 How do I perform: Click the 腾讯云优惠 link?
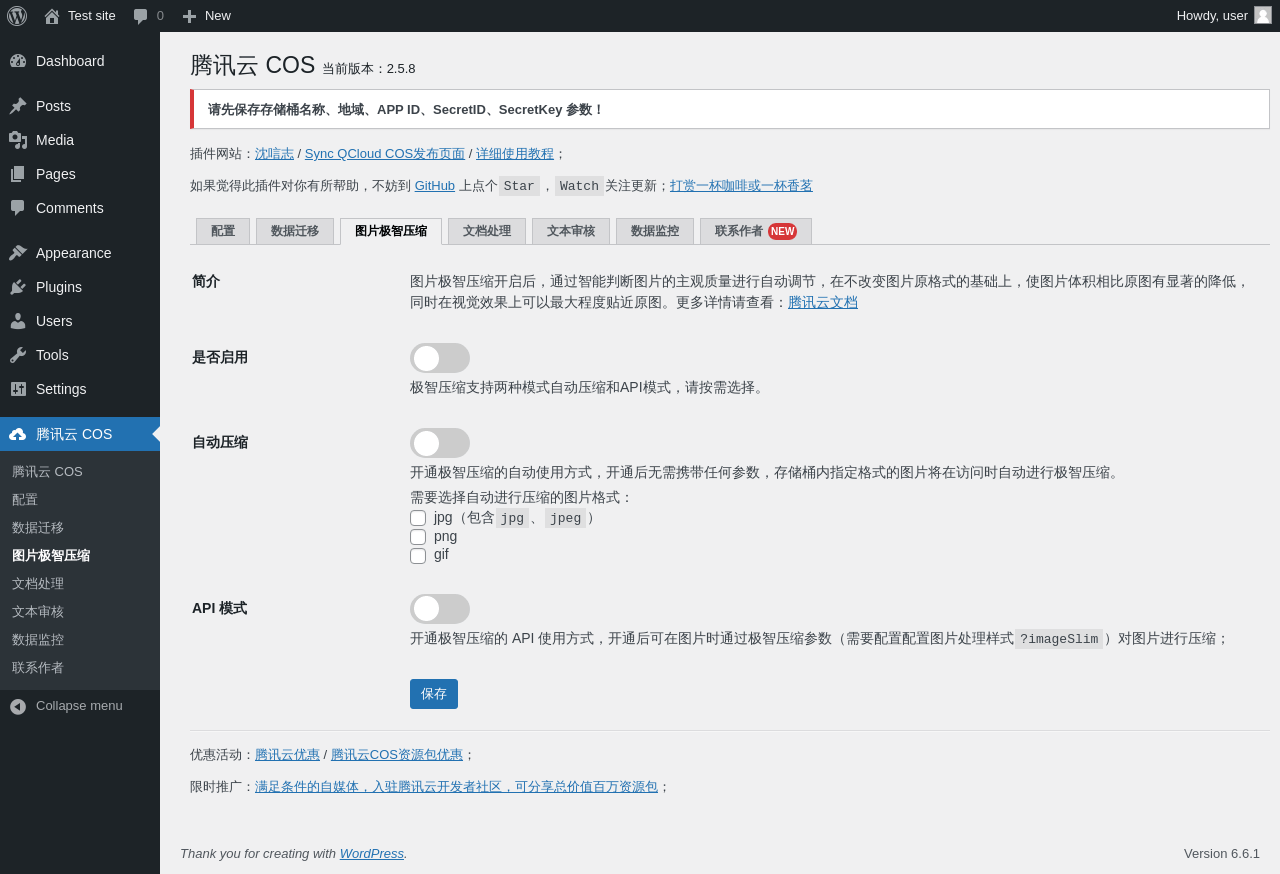[x=287, y=755]
